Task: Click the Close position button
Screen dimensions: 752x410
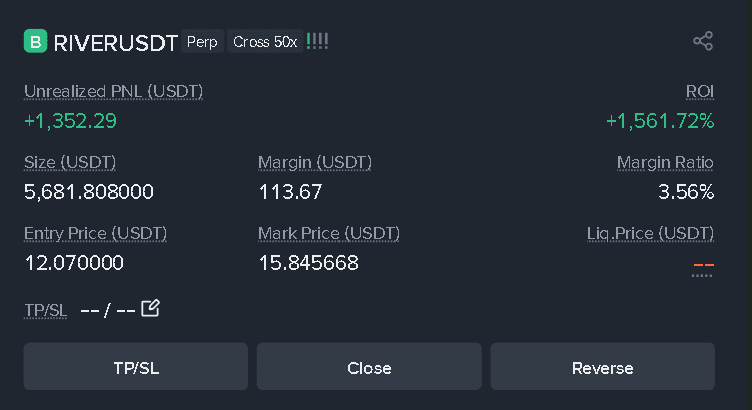Action: pos(369,367)
